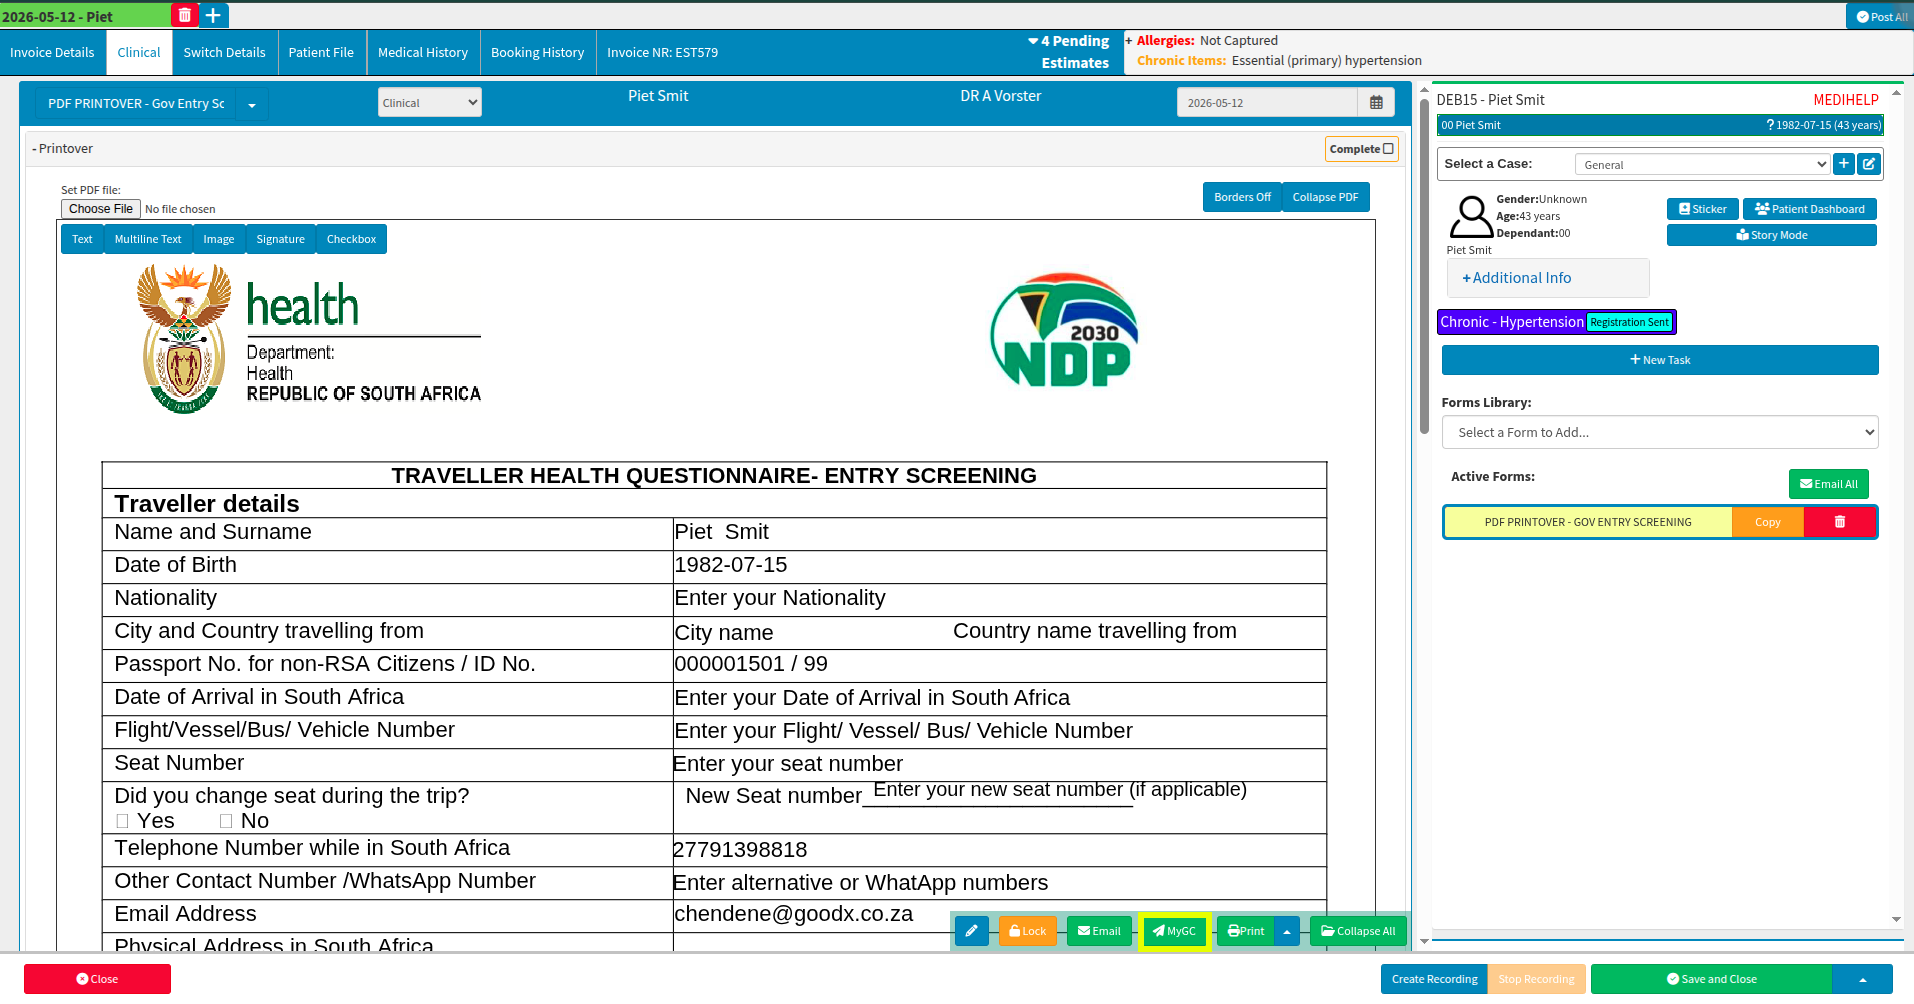The width and height of the screenshot is (1914, 1004).
Task: Add a Text field to PDF
Action: click(x=82, y=239)
